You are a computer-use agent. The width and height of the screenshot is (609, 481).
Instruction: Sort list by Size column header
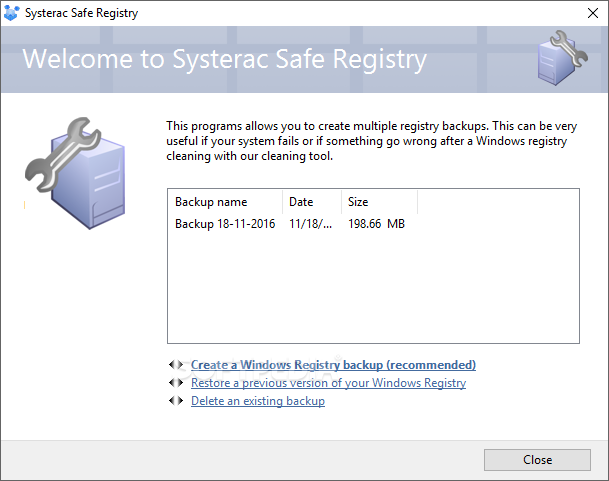[379, 202]
